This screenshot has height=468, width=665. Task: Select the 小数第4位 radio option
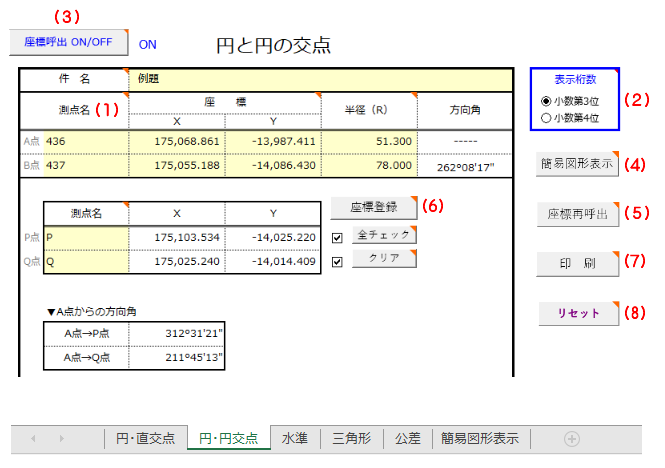[545, 118]
